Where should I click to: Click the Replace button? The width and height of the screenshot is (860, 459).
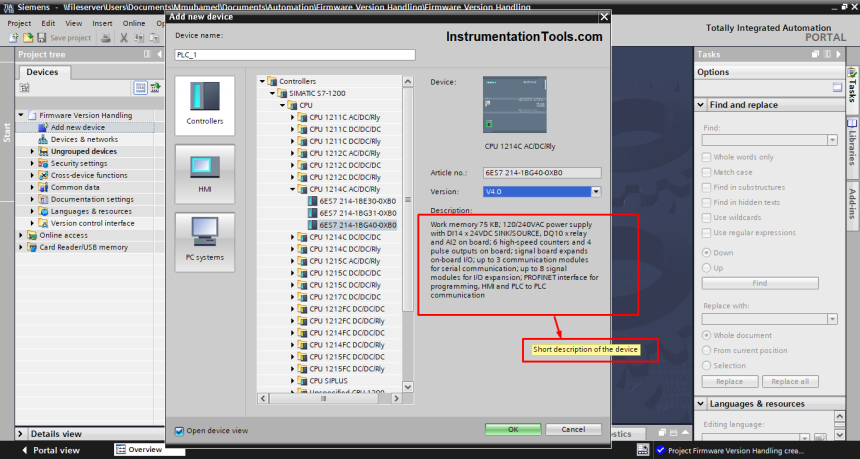[729, 381]
